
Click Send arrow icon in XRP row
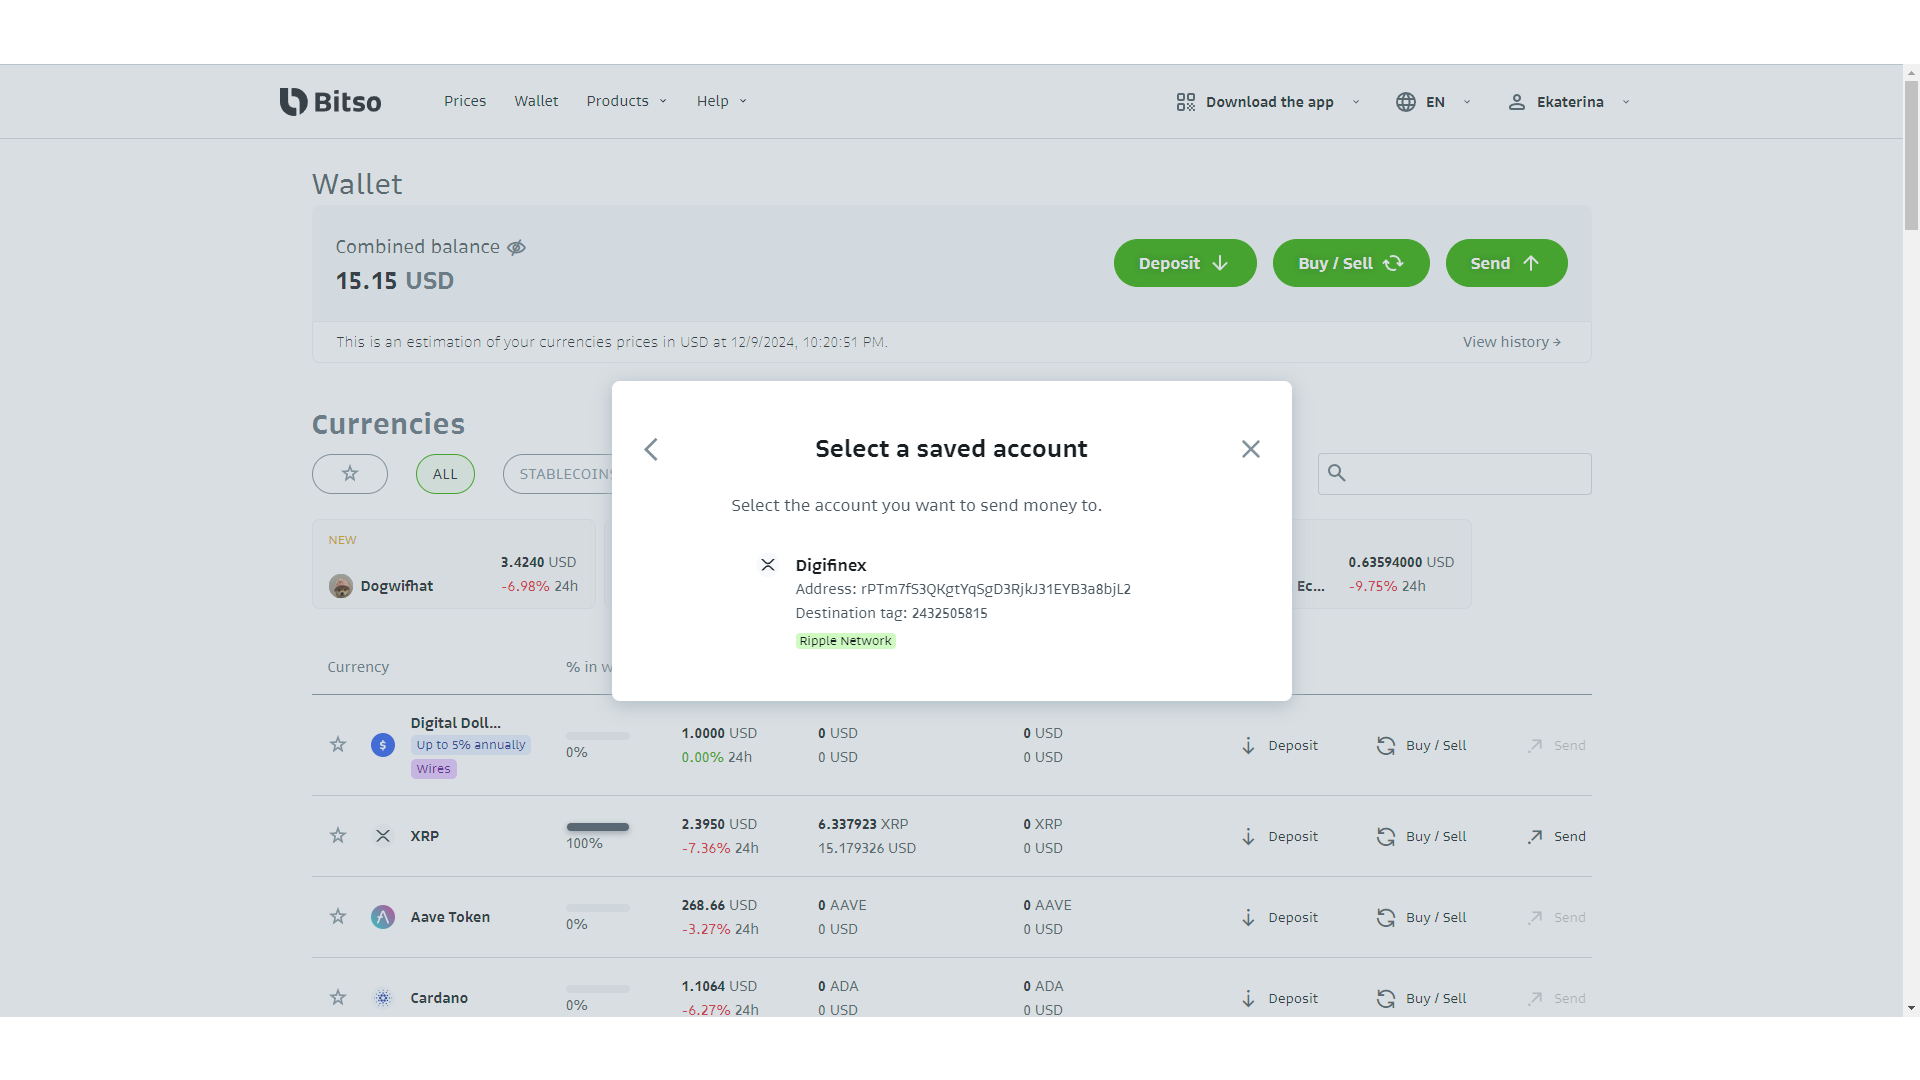click(1535, 837)
